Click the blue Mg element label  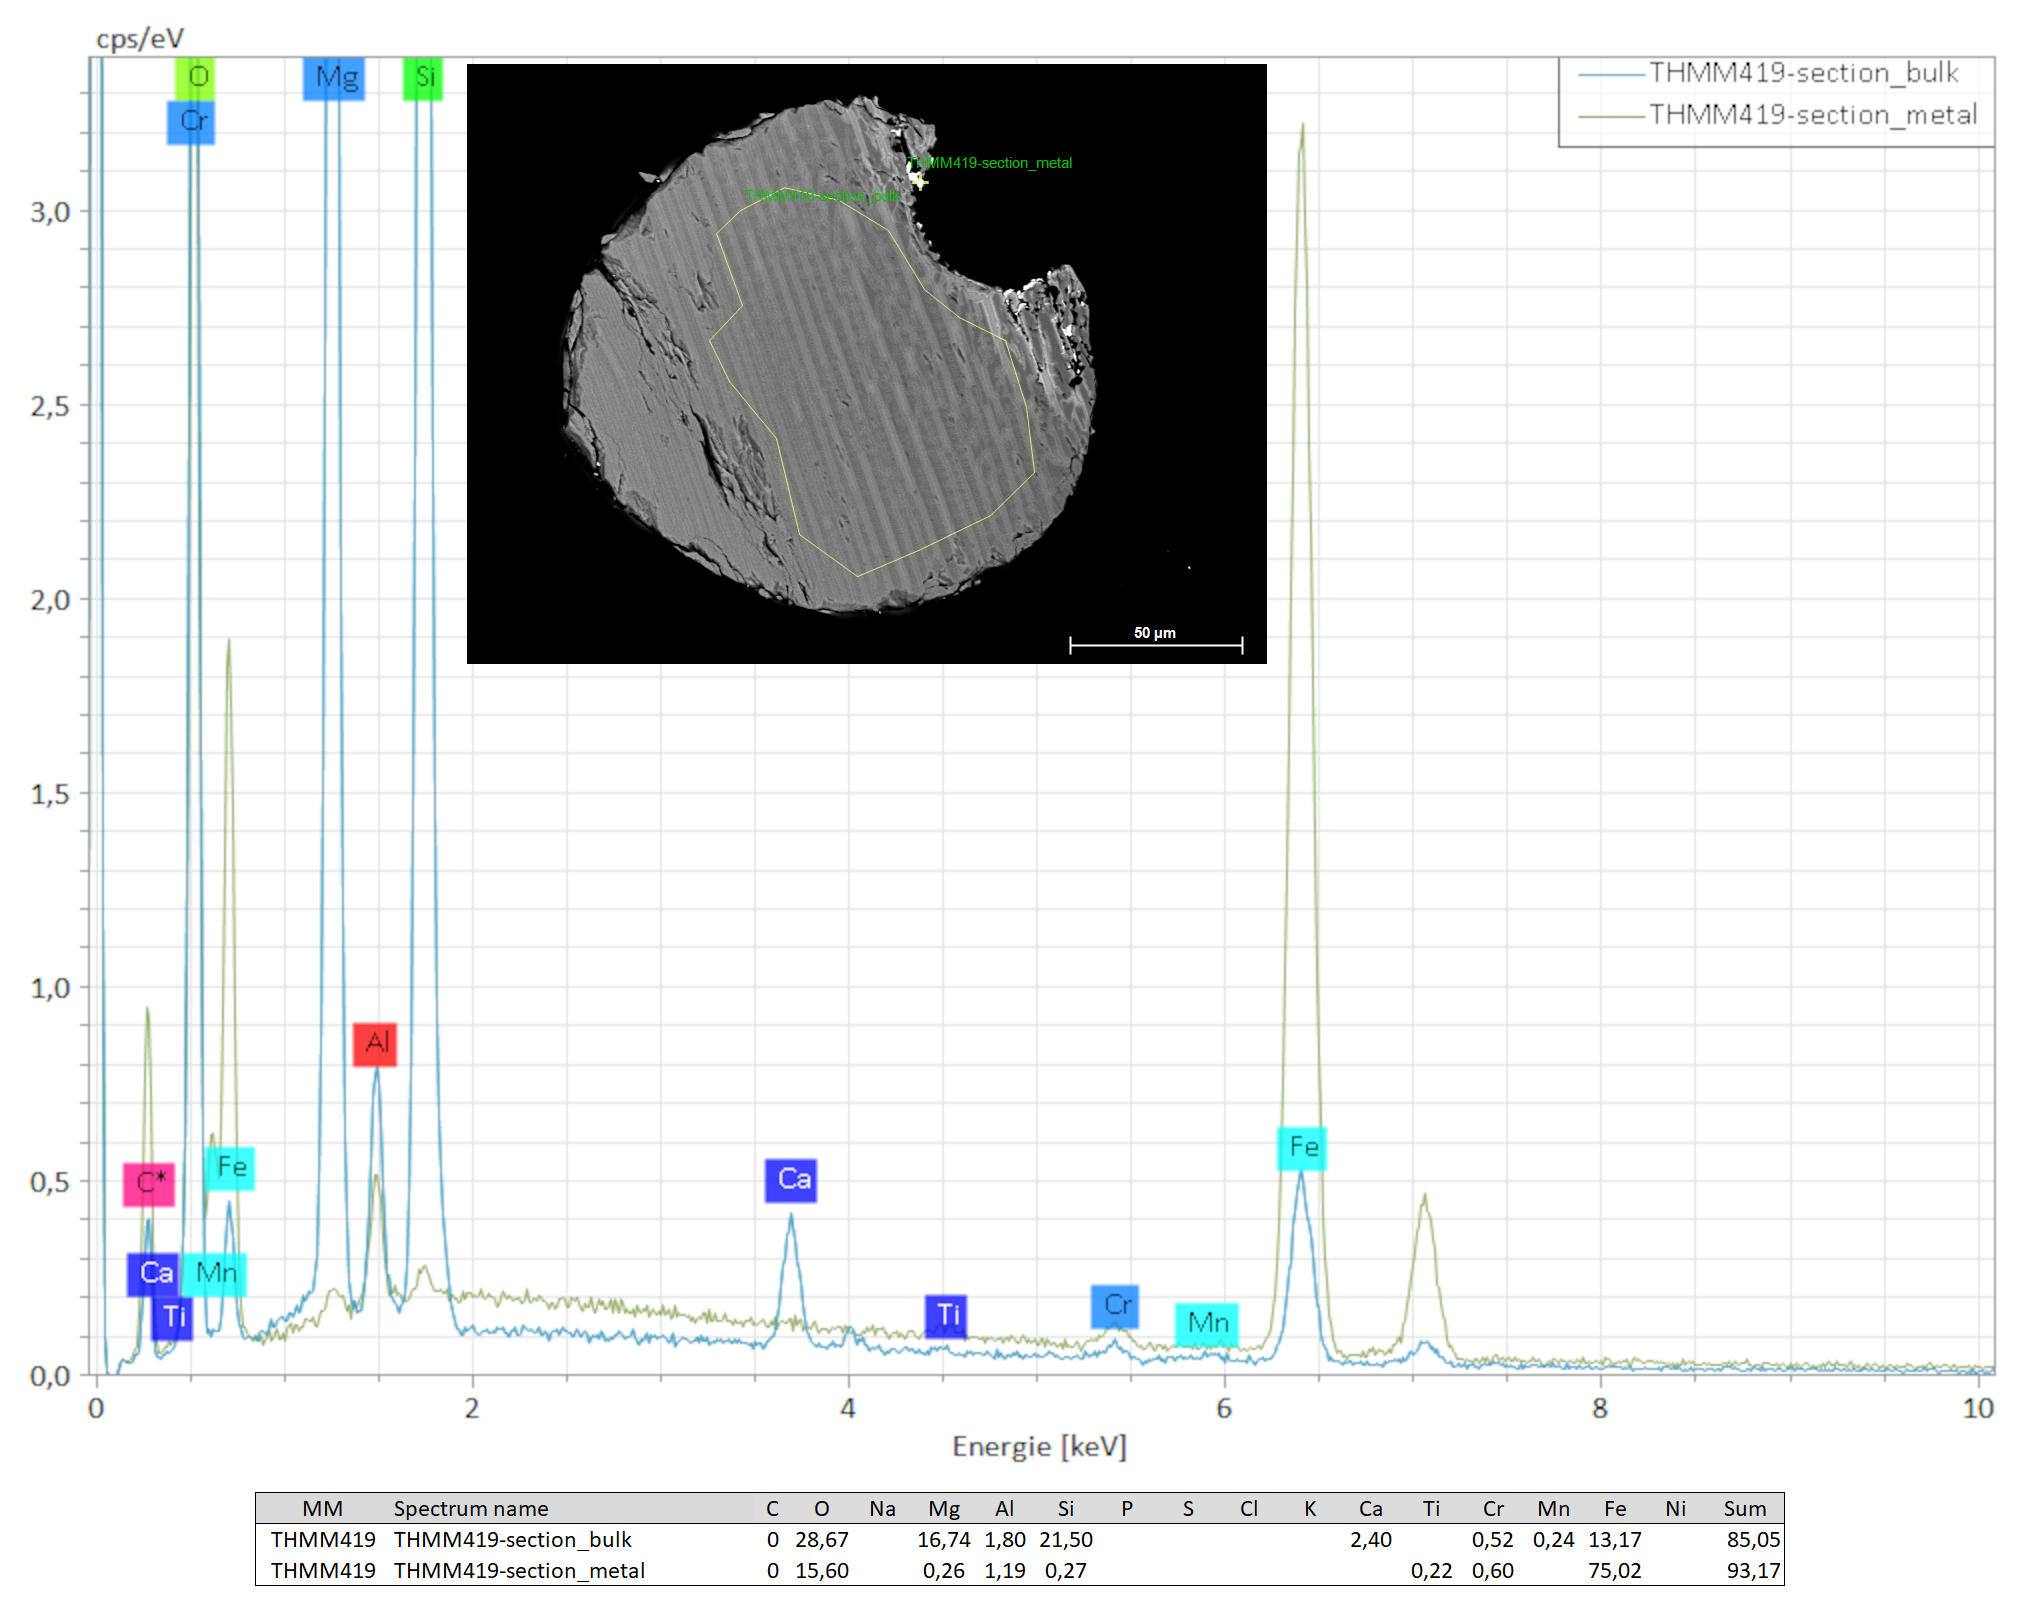(334, 78)
